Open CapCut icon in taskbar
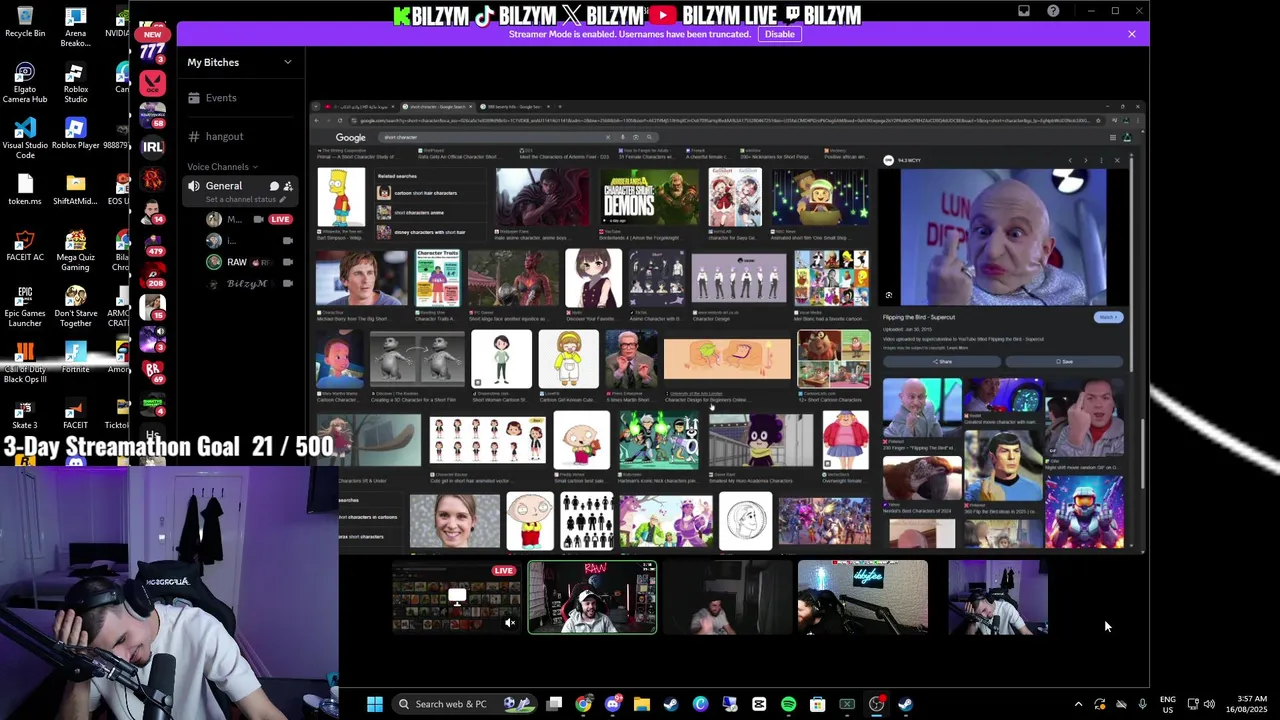The image size is (1280, 720). (x=759, y=704)
